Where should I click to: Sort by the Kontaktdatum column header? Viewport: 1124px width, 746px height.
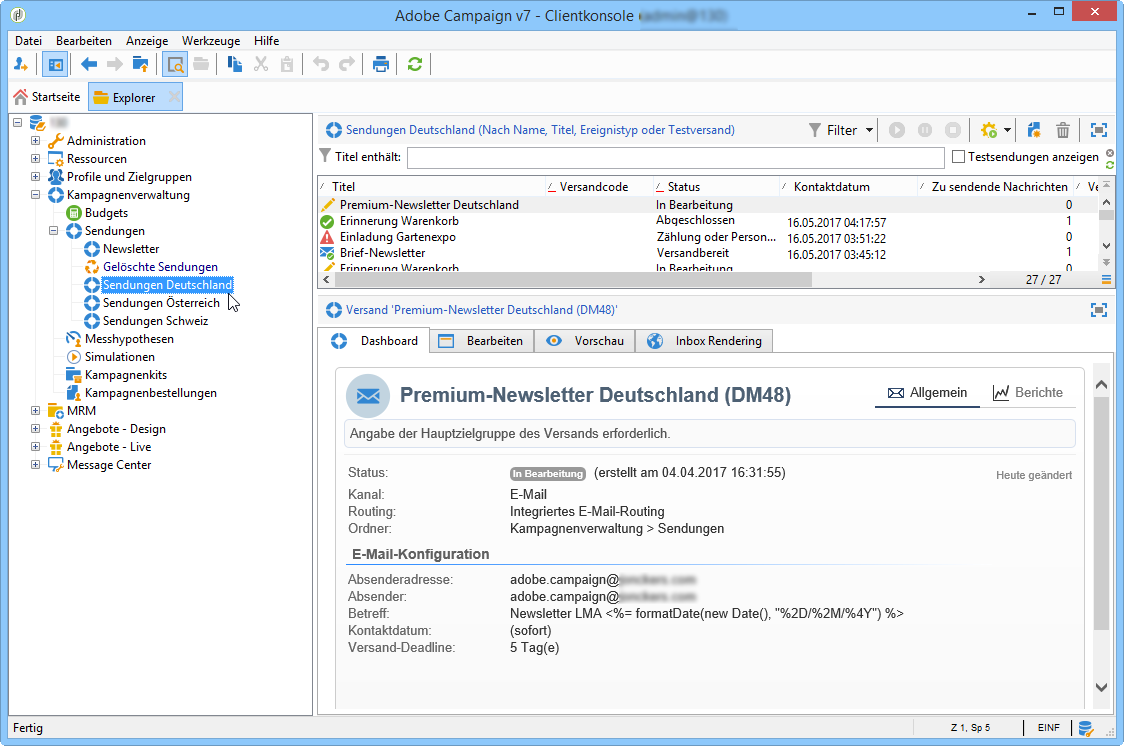pos(848,186)
